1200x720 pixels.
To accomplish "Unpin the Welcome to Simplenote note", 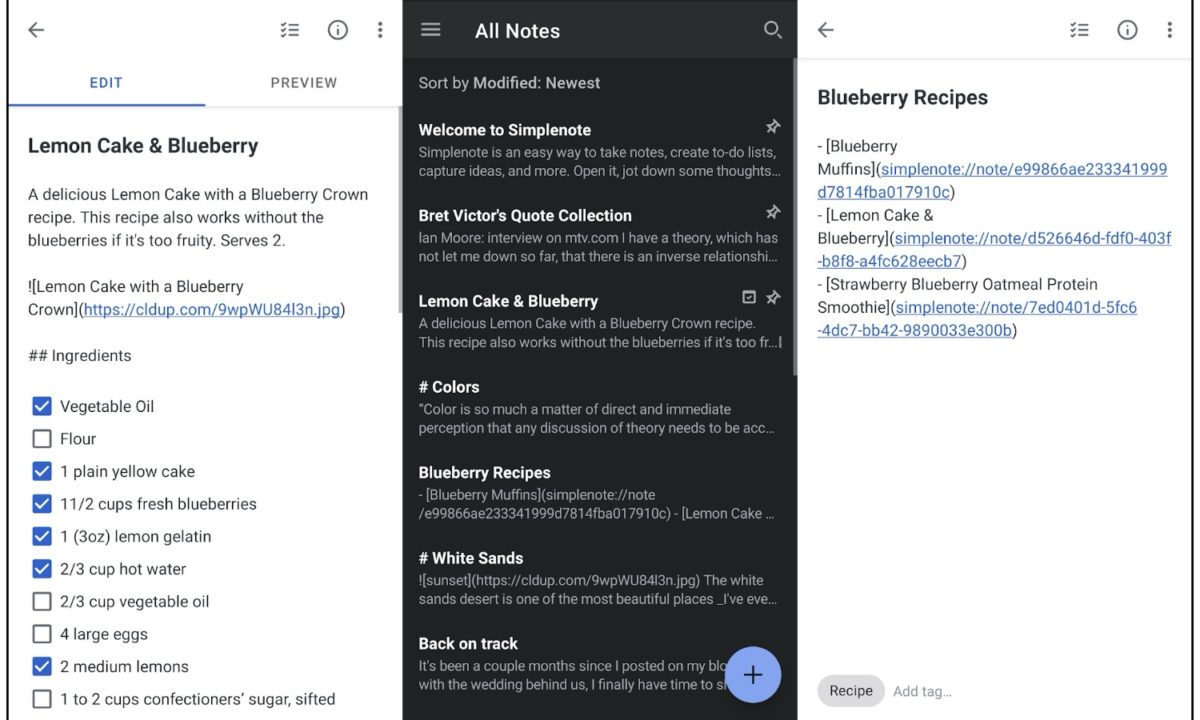I will pyautogui.click(x=772, y=127).
